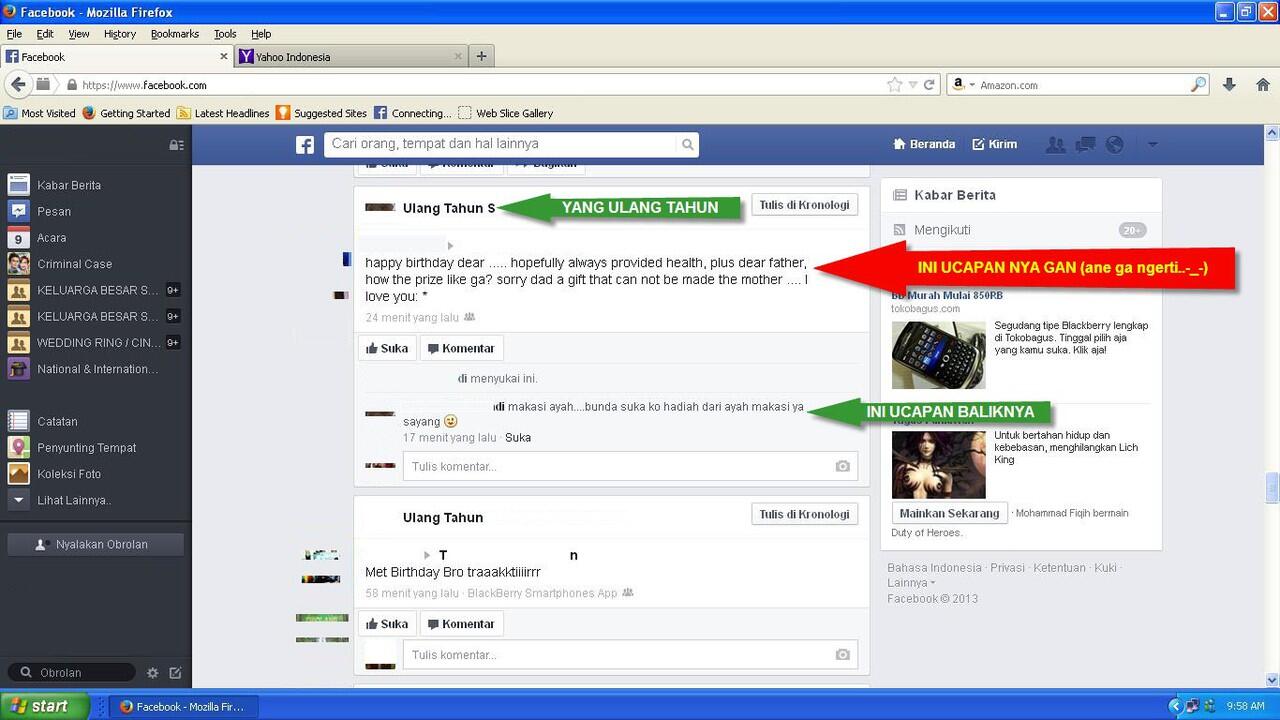
Task: Click the magnifier in the Amazon search box
Action: point(1198,85)
